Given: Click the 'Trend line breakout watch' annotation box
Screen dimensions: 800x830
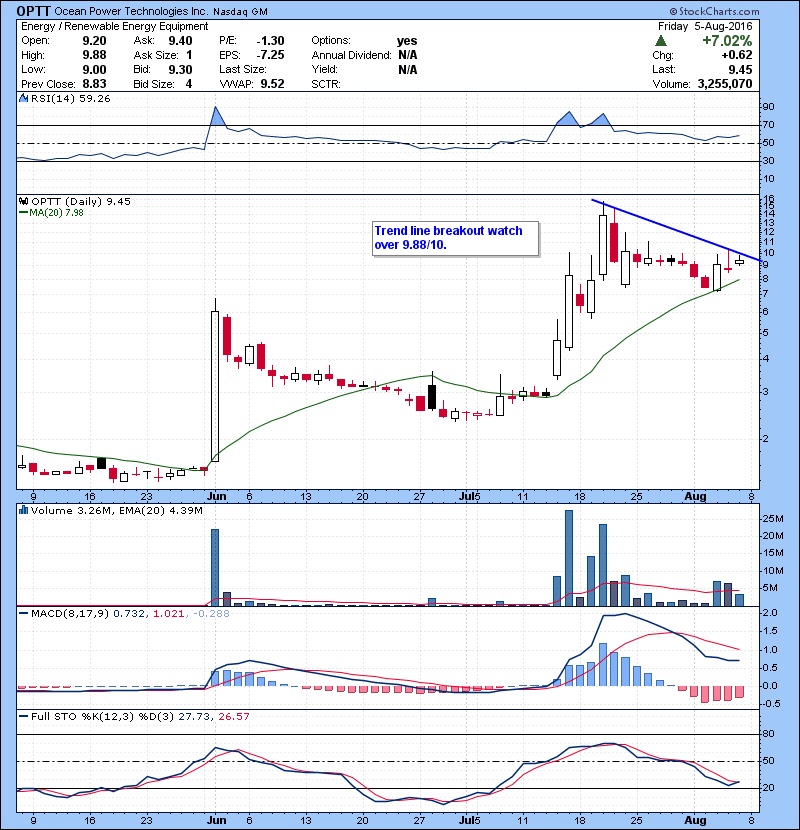Looking at the screenshot, I should [455, 238].
